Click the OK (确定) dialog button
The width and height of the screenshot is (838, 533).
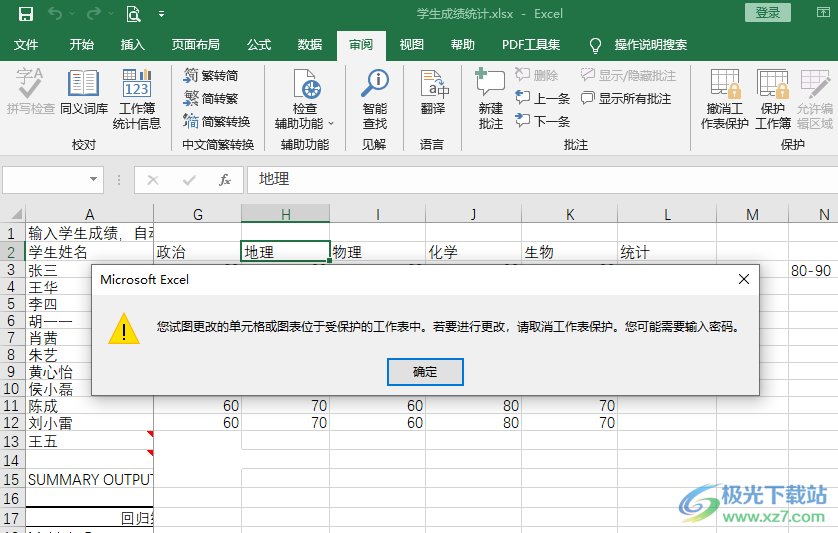pyautogui.click(x=425, y=371)
